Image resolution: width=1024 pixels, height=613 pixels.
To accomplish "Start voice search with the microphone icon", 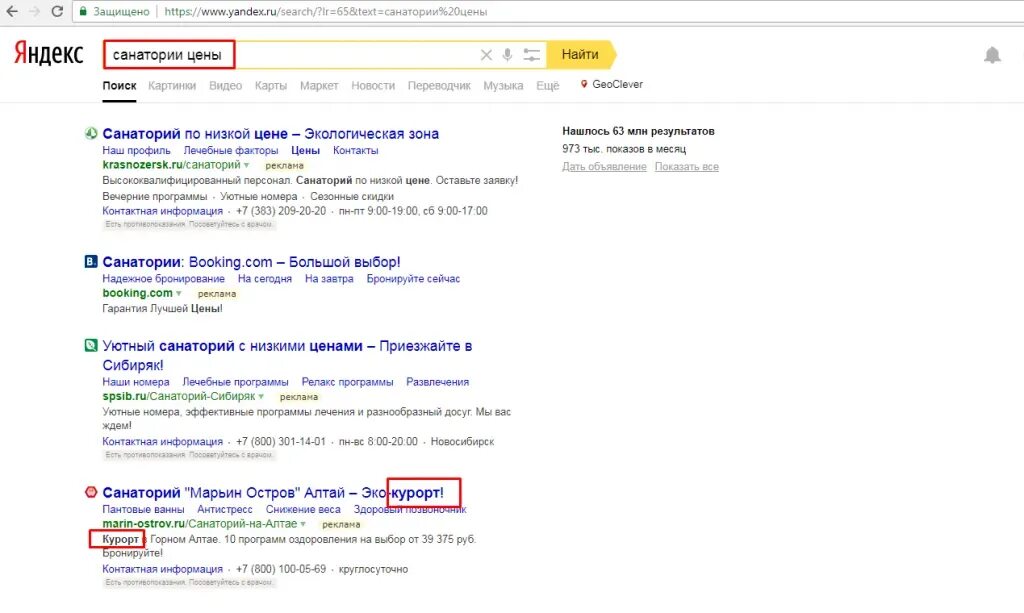I will (x=507, y=55).
